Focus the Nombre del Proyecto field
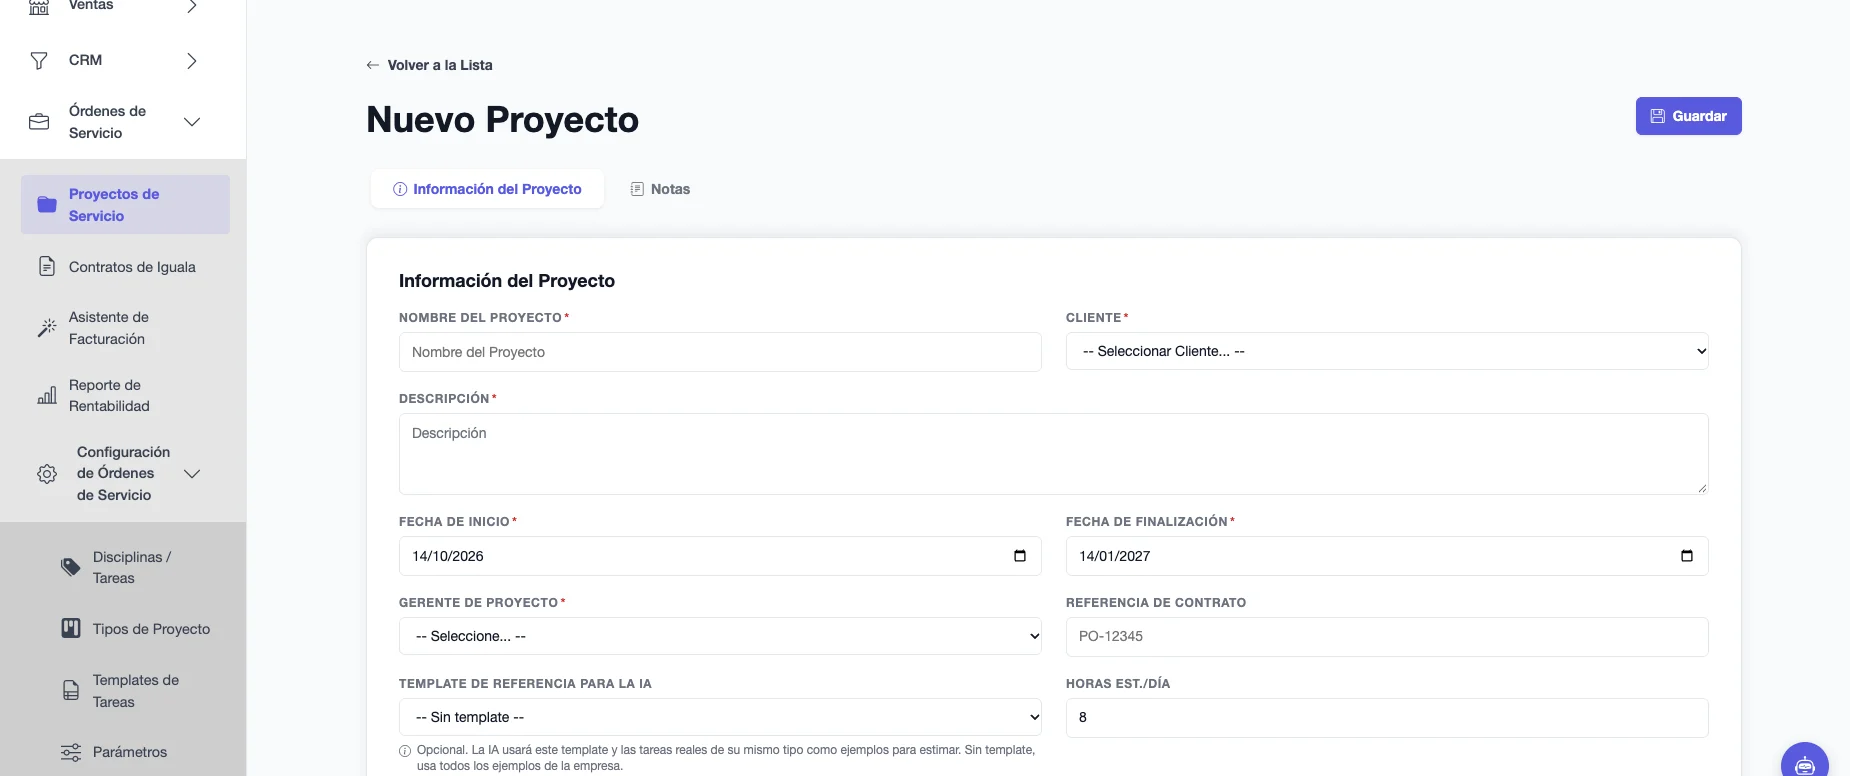Image resolution: width=1850 pixels, height=776 pixels. click(720, 352)
